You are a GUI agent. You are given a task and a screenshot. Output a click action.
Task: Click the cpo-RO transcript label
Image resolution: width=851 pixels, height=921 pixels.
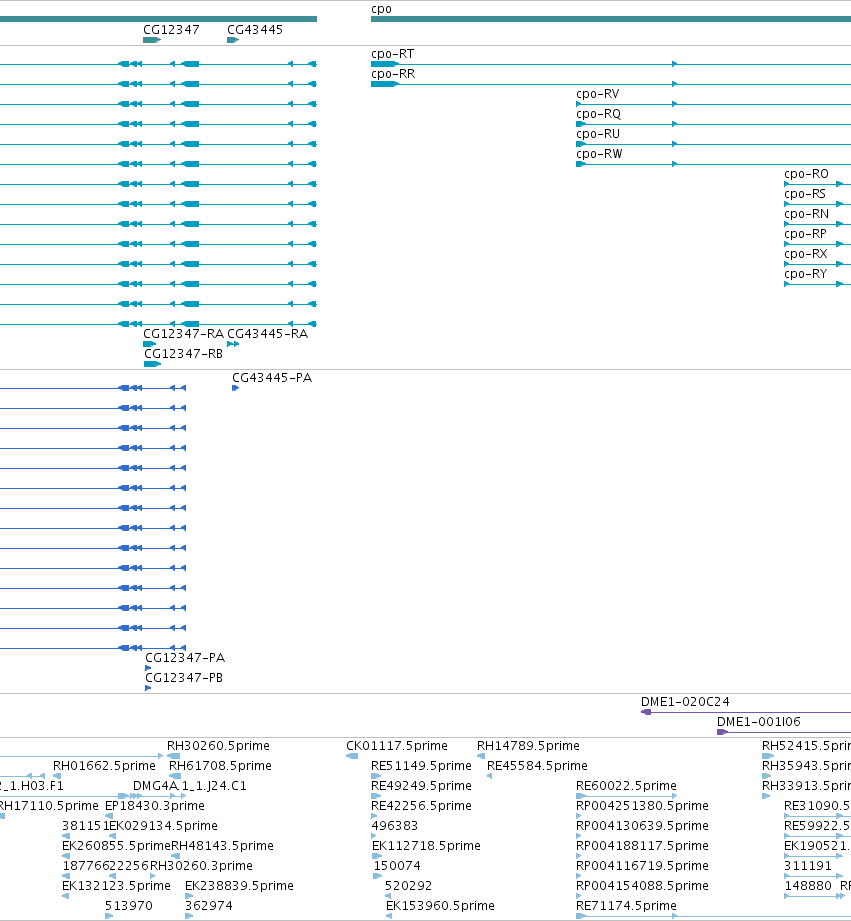coord(806,174)
